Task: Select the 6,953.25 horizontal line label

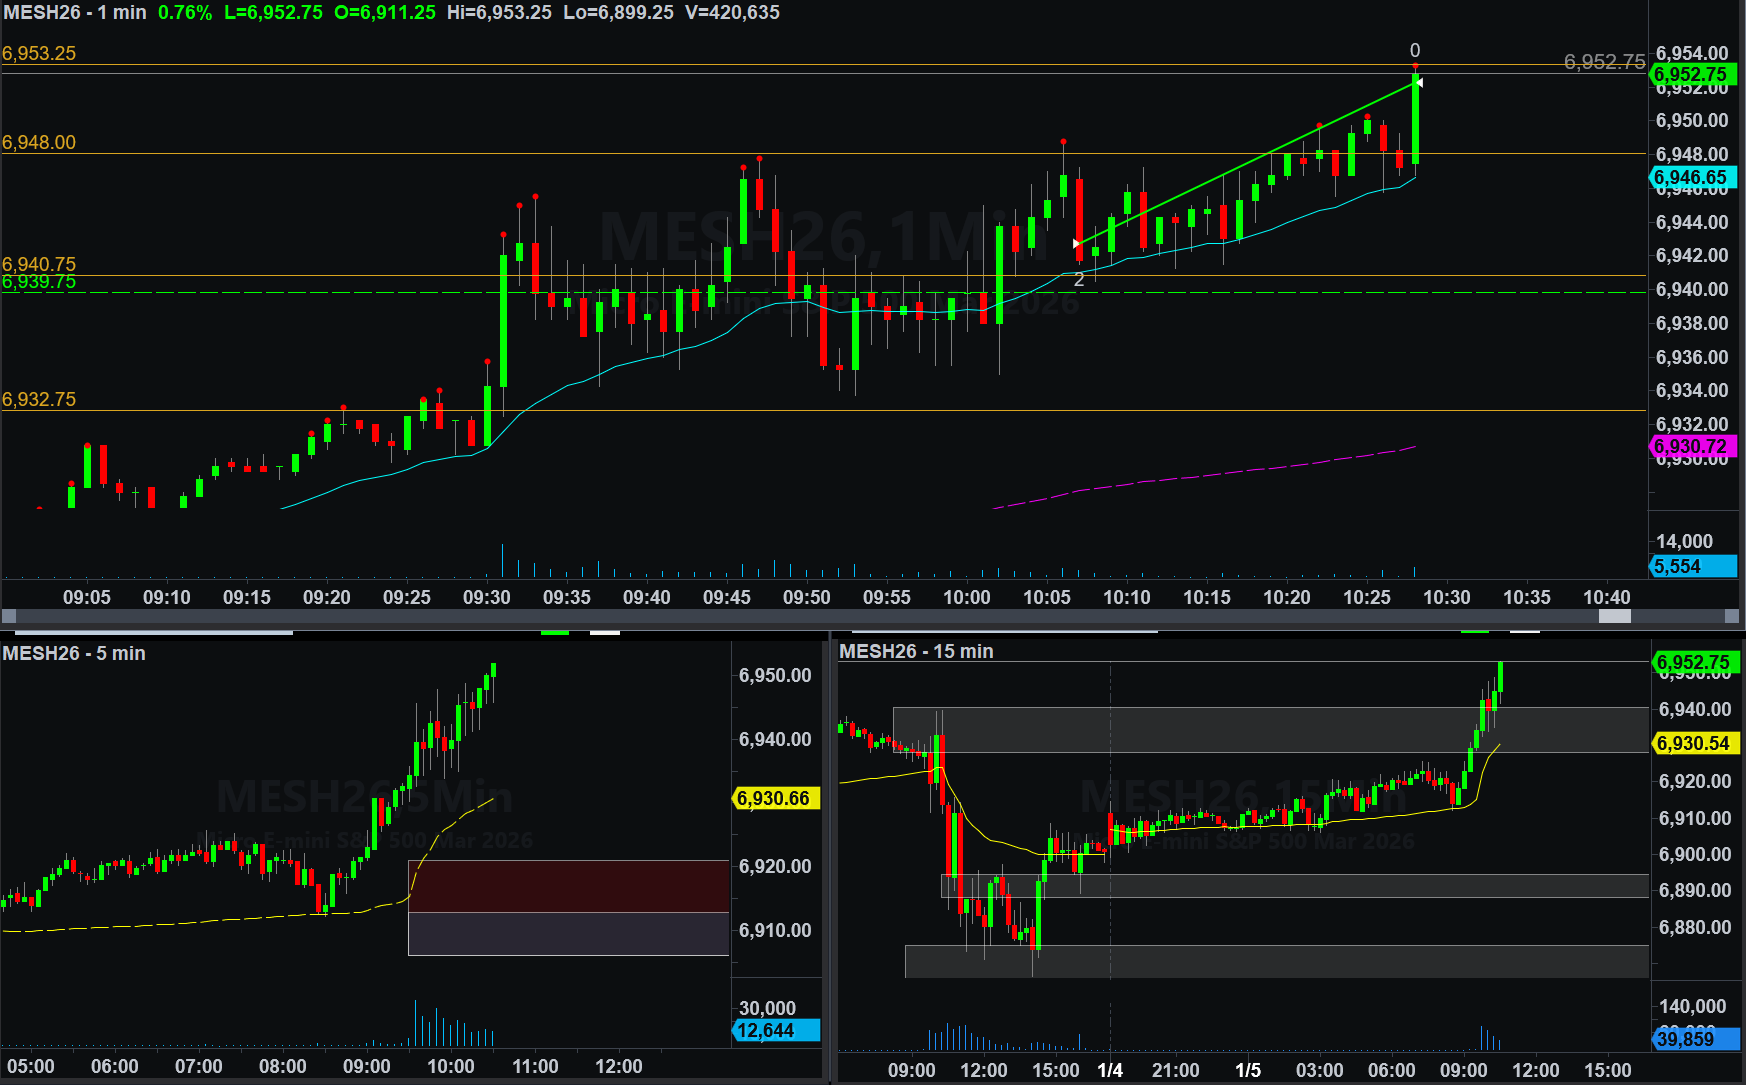Action: coord(39,53)
